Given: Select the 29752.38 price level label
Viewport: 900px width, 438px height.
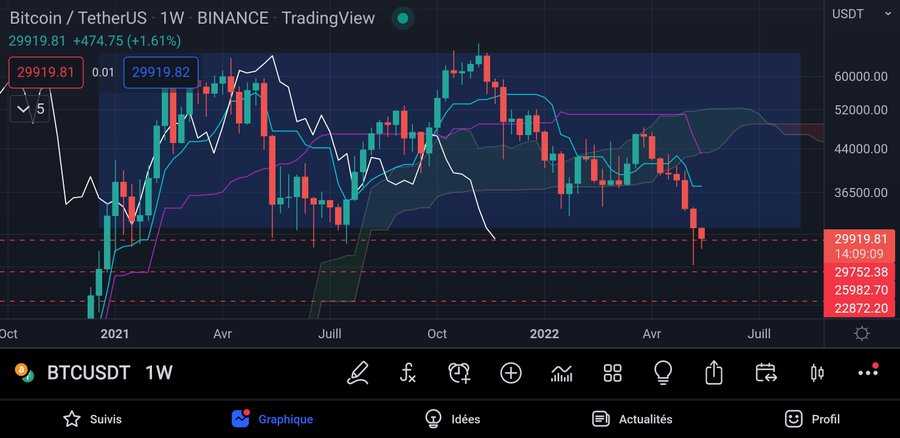Looking at the screenshot, I should [x=861, y=272].
